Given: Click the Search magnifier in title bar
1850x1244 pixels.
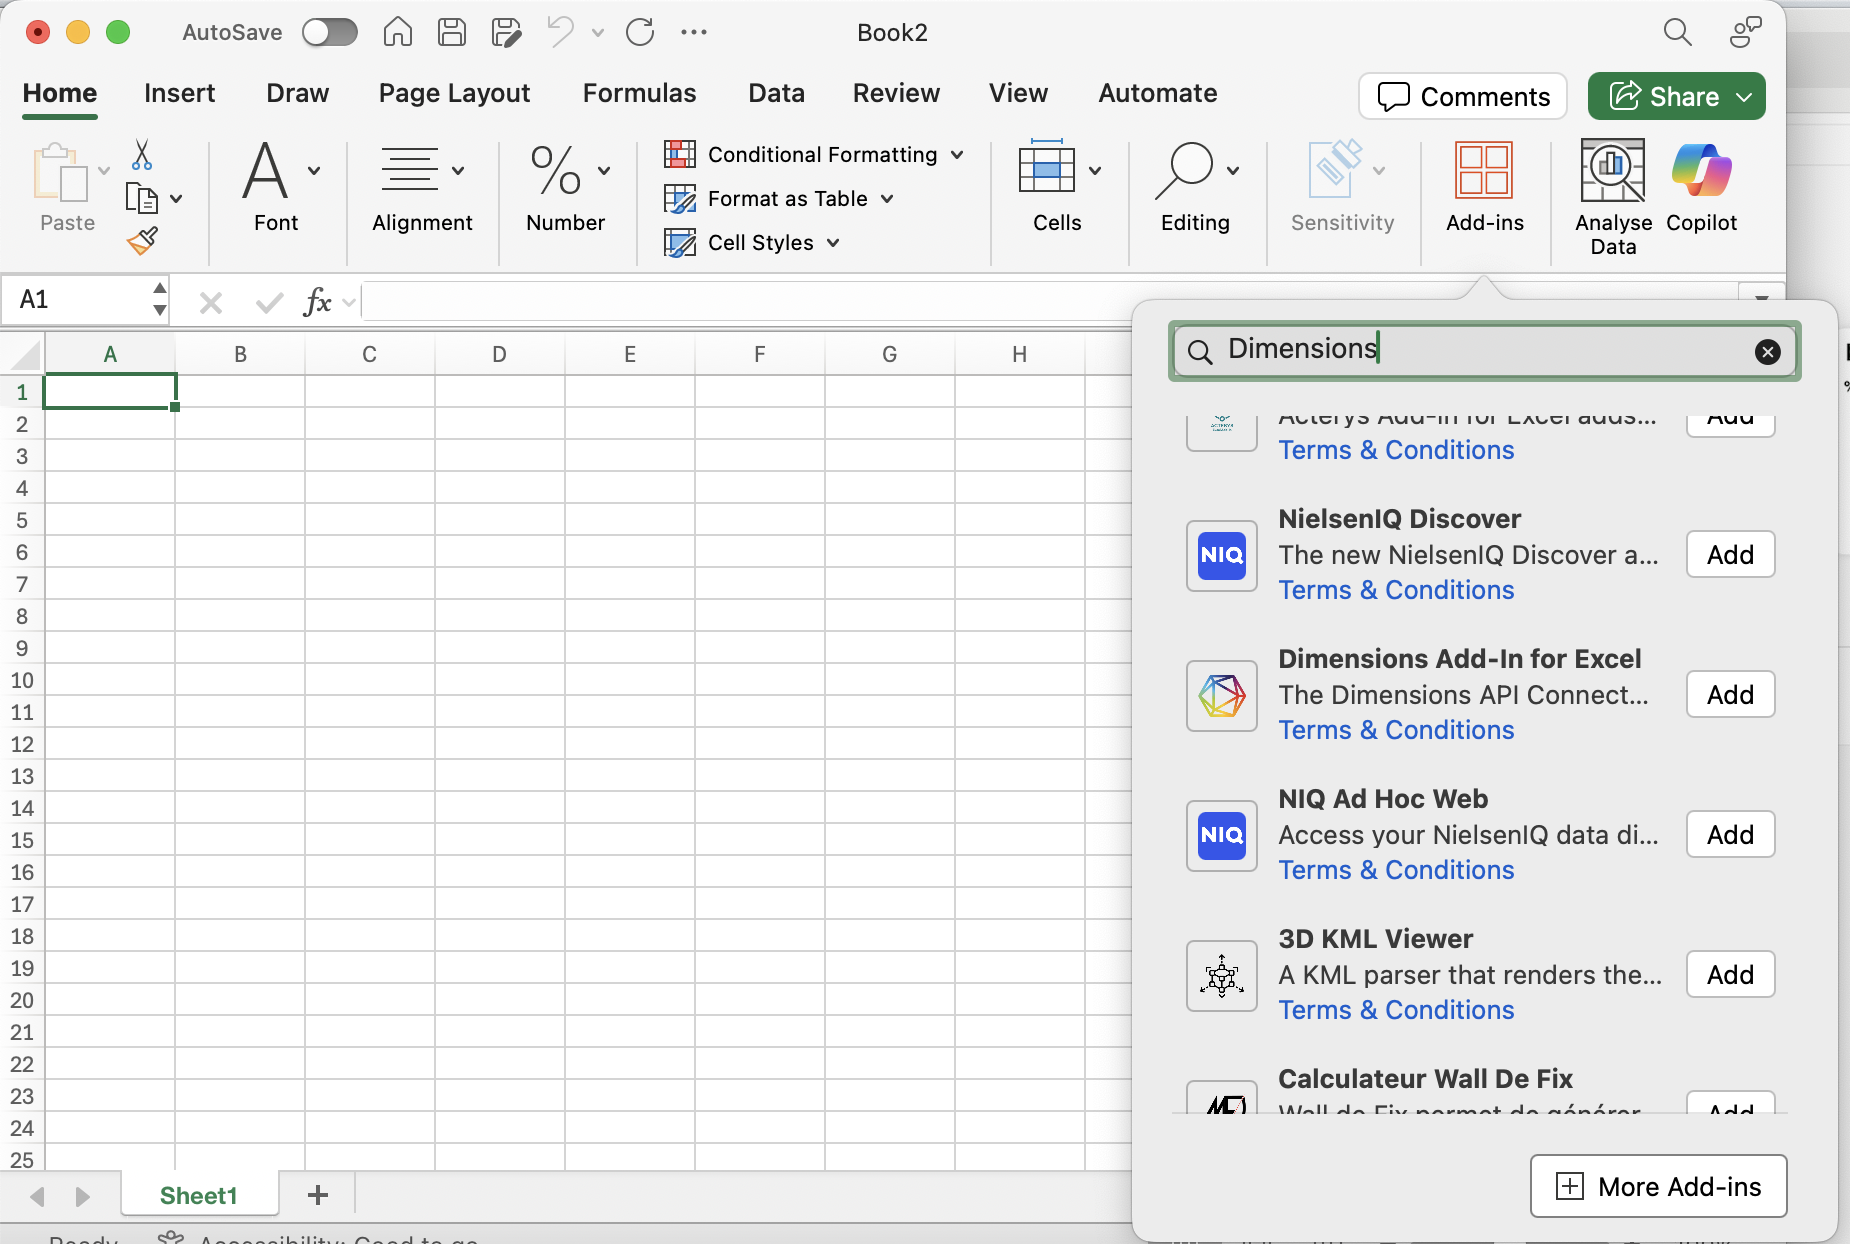Looking at the screenshot, I should click(x=1677, y=32).
